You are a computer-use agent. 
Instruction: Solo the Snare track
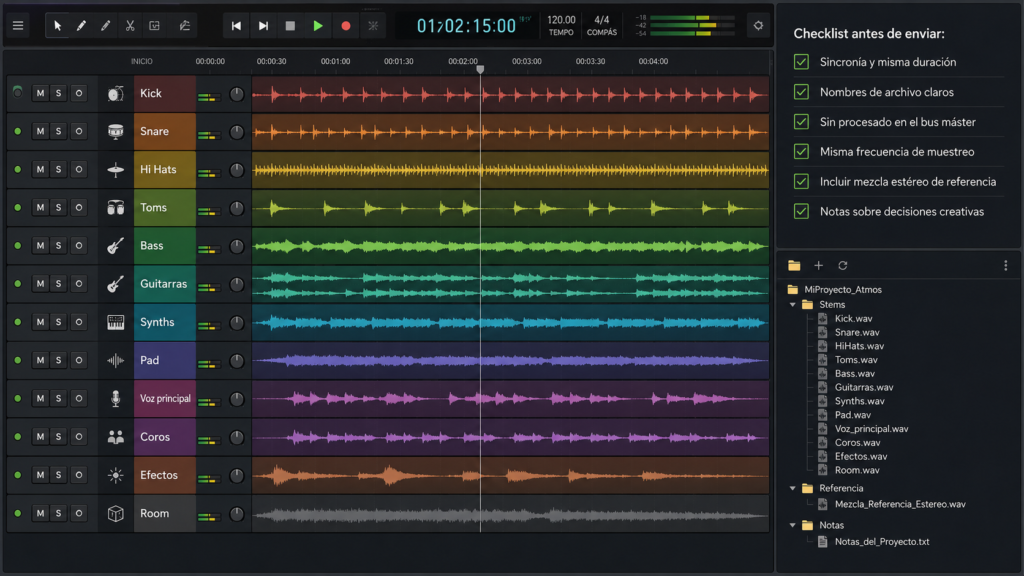[x=59, y=131]
